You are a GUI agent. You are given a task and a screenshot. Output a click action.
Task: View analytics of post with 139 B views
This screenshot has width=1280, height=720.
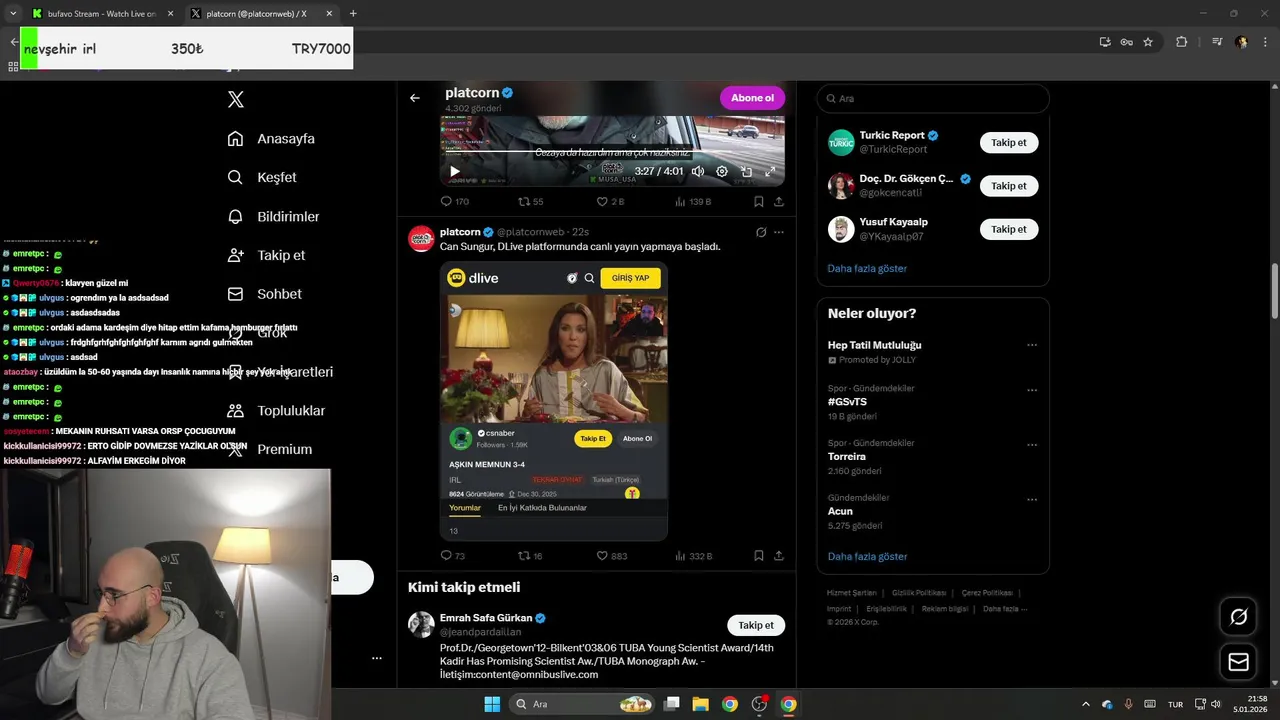point(693,201)
